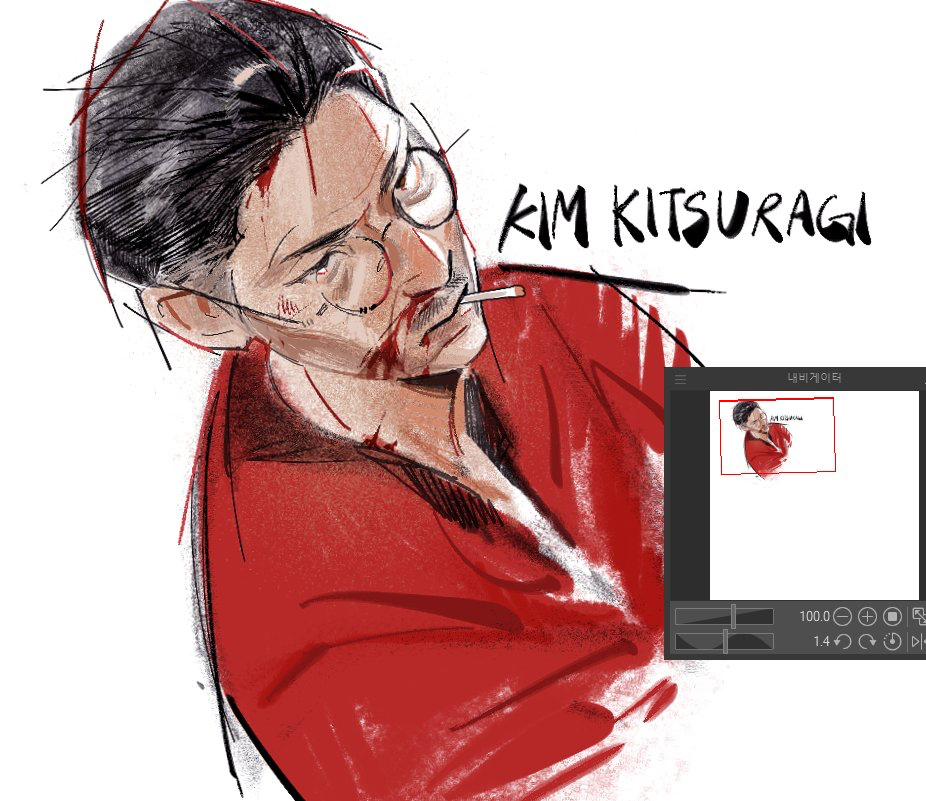Click the zoom out minus icon
926x801 pixels.
tap(842, 617)
